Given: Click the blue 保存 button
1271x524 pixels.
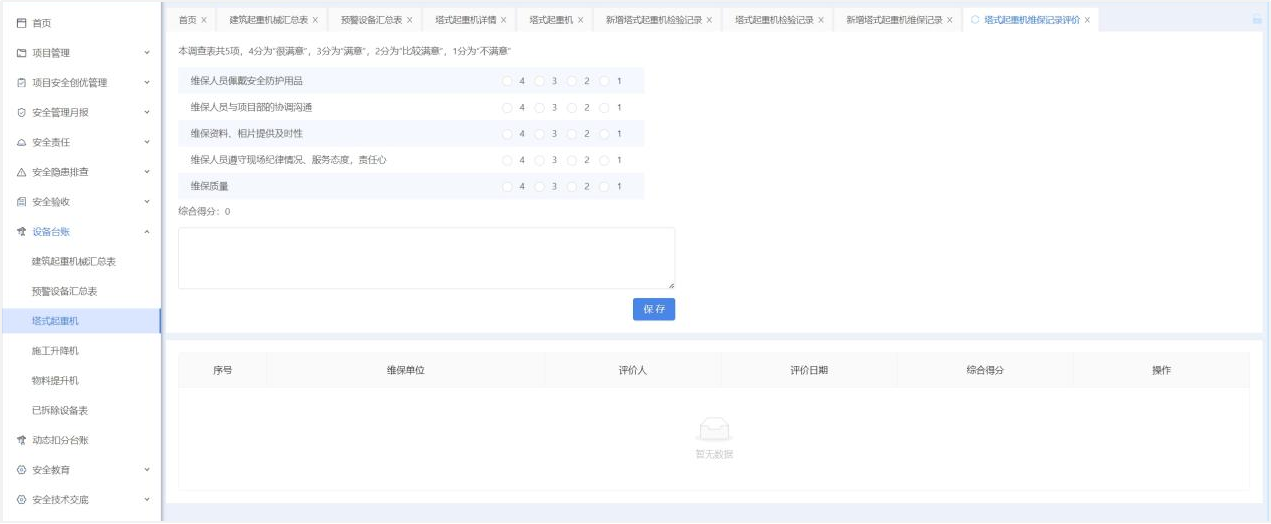Looking at the screenshot, I should 653,309.
